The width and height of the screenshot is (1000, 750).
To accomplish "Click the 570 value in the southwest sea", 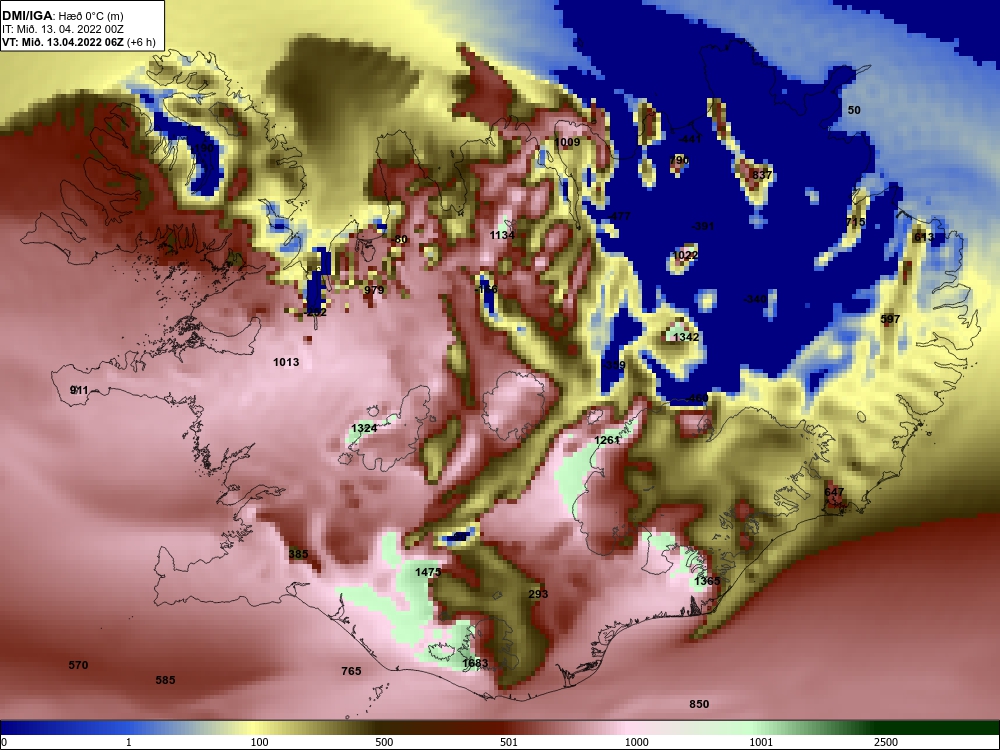I will tap(78, 665).
